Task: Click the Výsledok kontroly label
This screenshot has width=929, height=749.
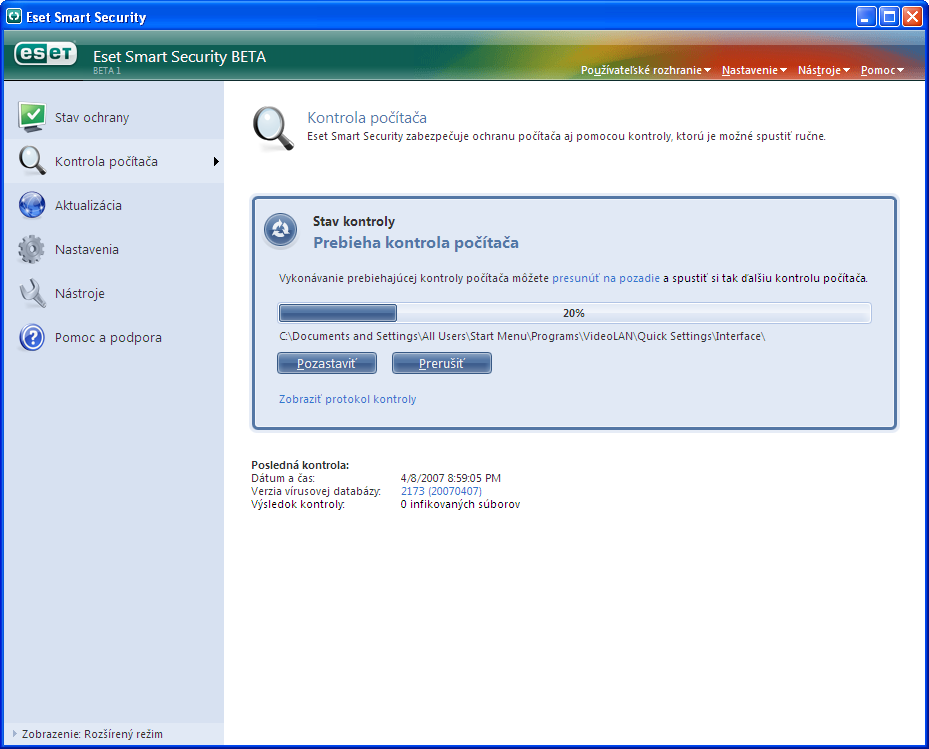Action: click(298, 504)
